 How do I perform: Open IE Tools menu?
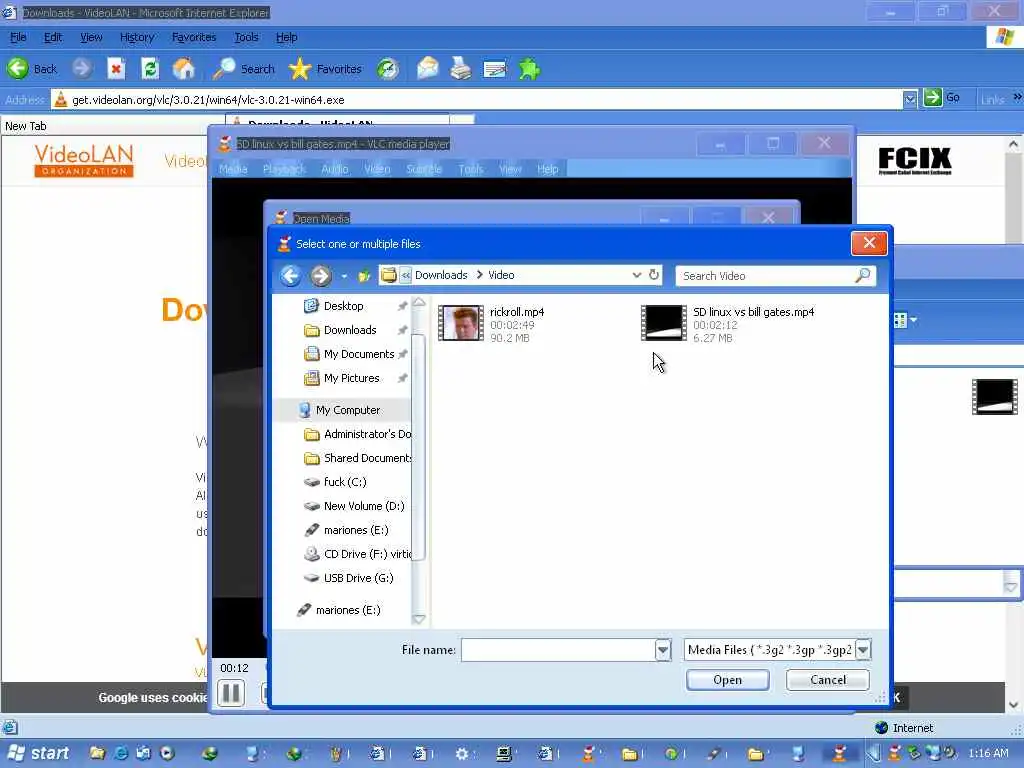[246, 37]
